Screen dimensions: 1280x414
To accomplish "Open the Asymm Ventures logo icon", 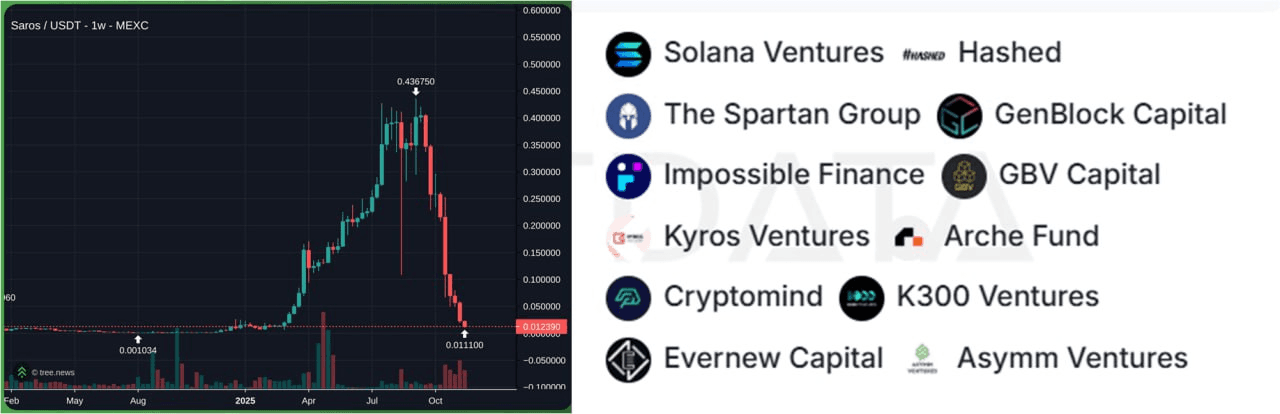I will 923,359.
